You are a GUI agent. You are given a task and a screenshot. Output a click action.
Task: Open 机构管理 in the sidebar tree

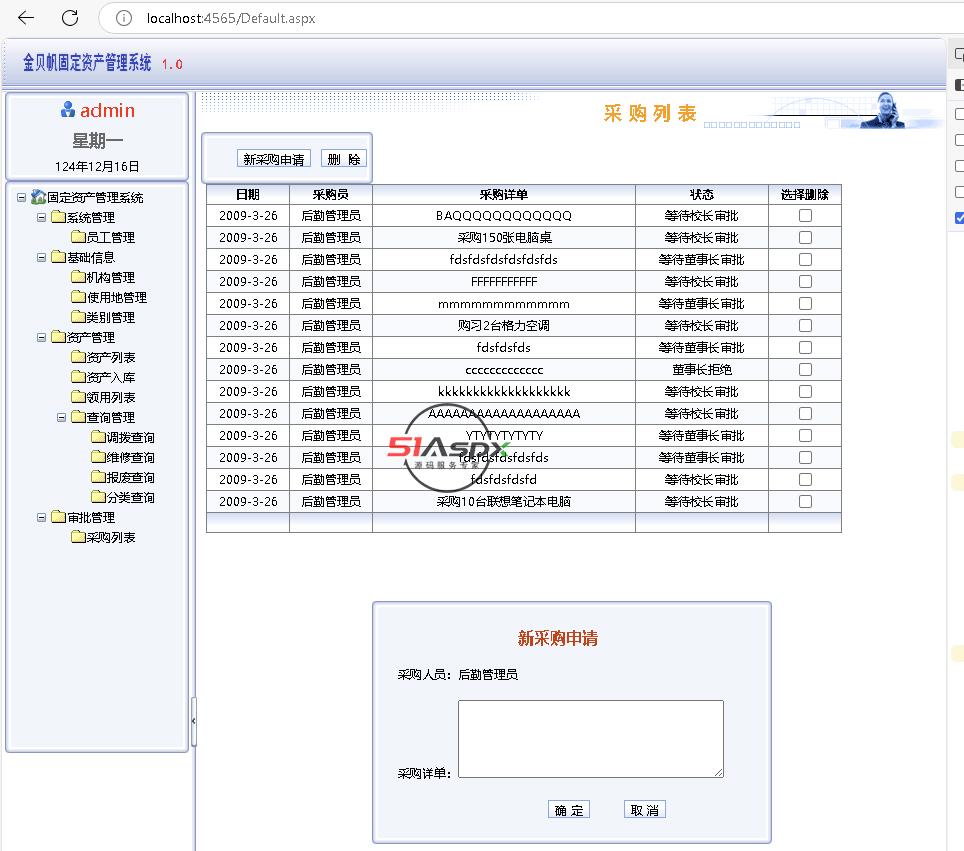click(110, 277)
